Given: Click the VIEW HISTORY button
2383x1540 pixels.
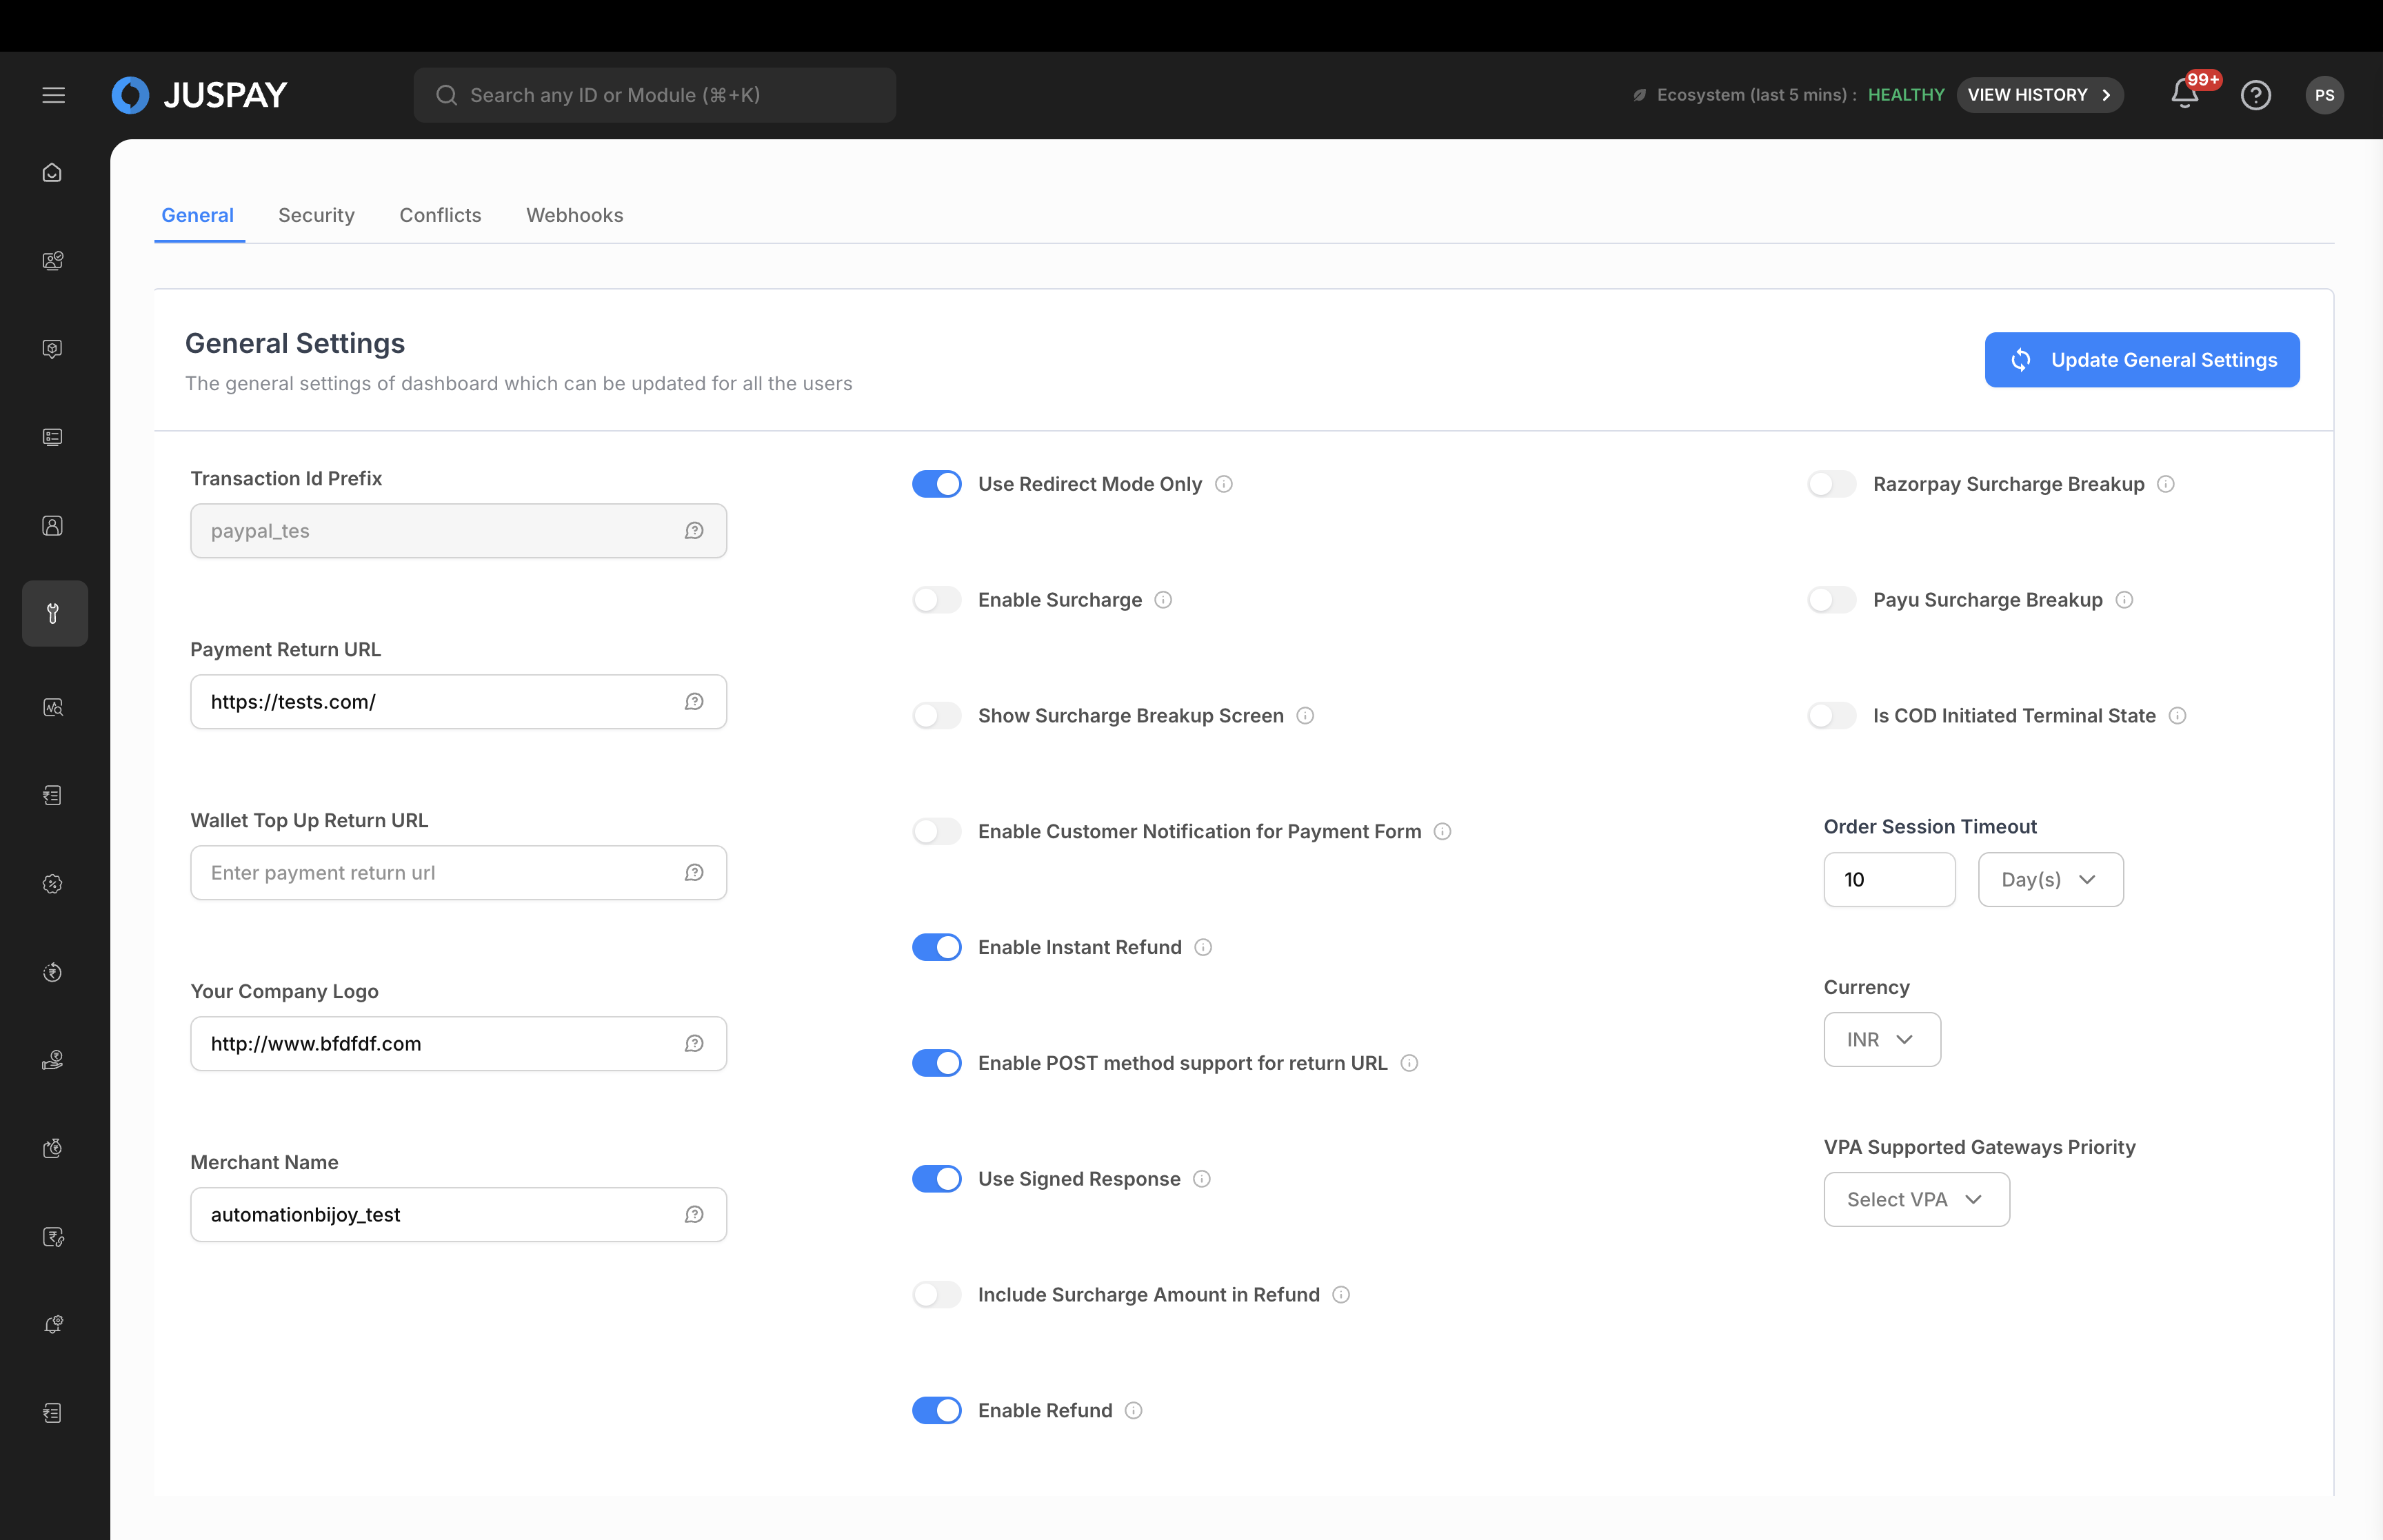Looking at the screenshot, I should 2039,95.
